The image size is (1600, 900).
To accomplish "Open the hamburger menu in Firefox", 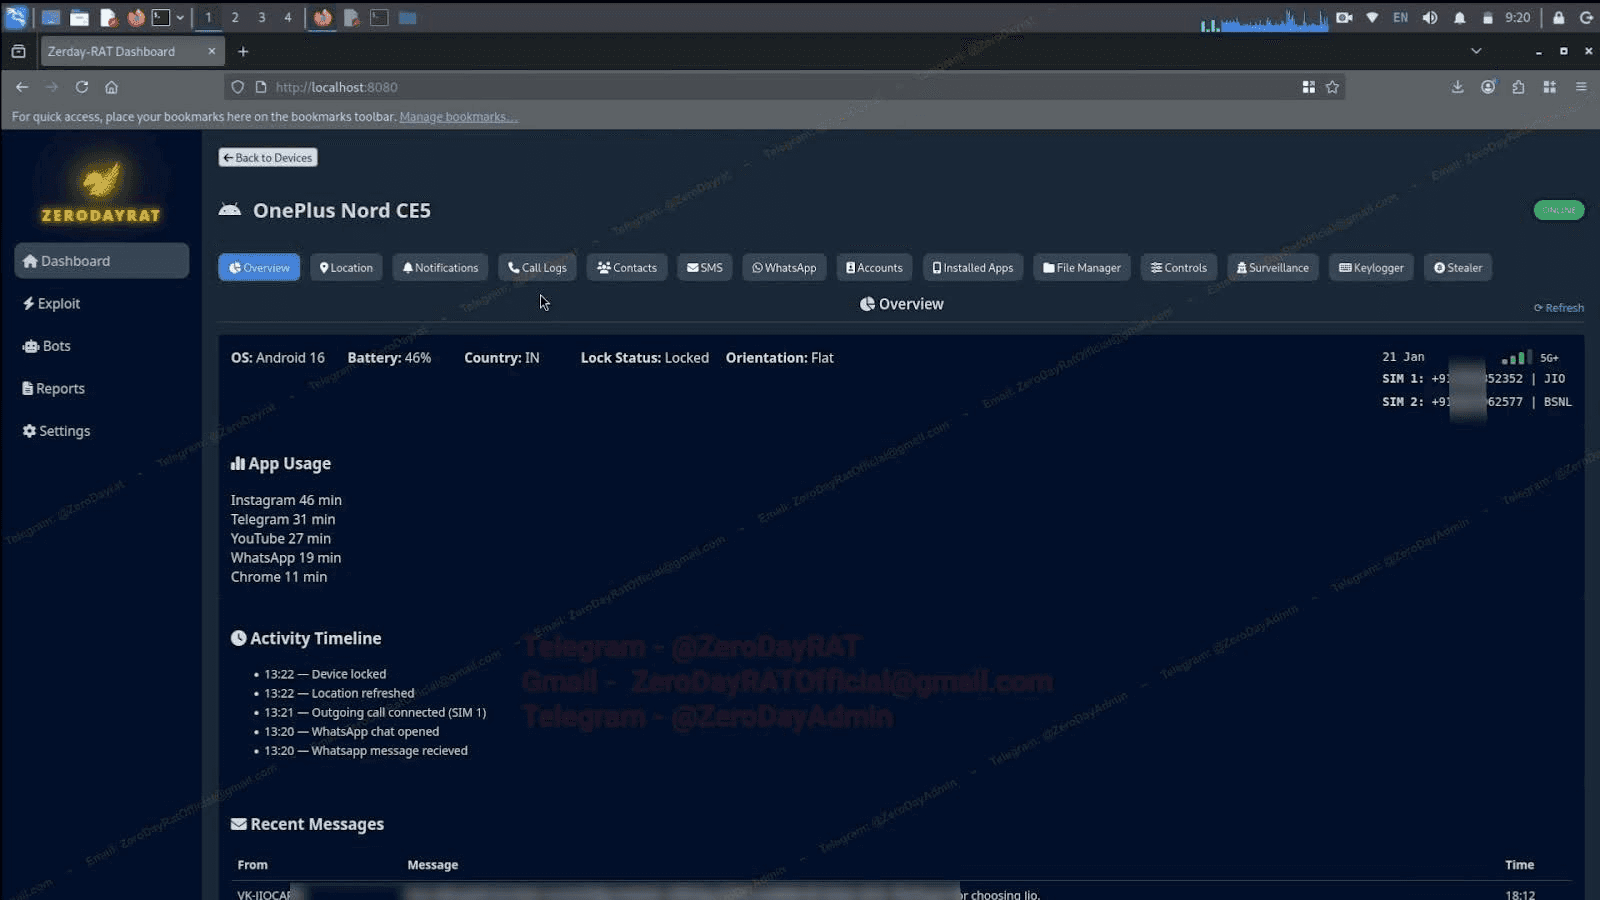I will (1583, 87).
